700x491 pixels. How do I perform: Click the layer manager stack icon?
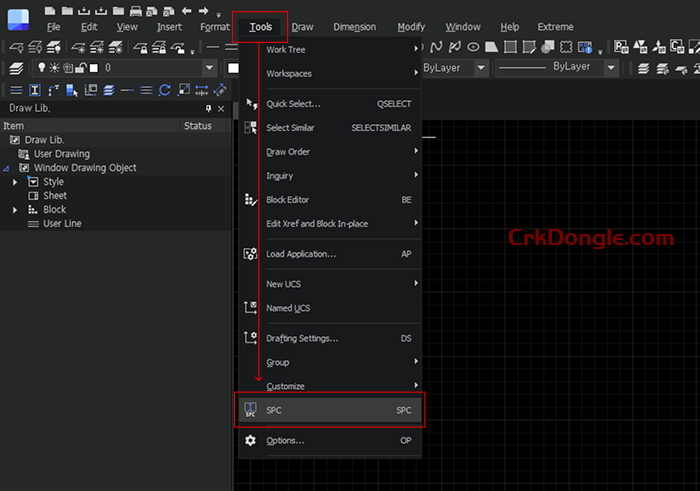tap(15, 68)
